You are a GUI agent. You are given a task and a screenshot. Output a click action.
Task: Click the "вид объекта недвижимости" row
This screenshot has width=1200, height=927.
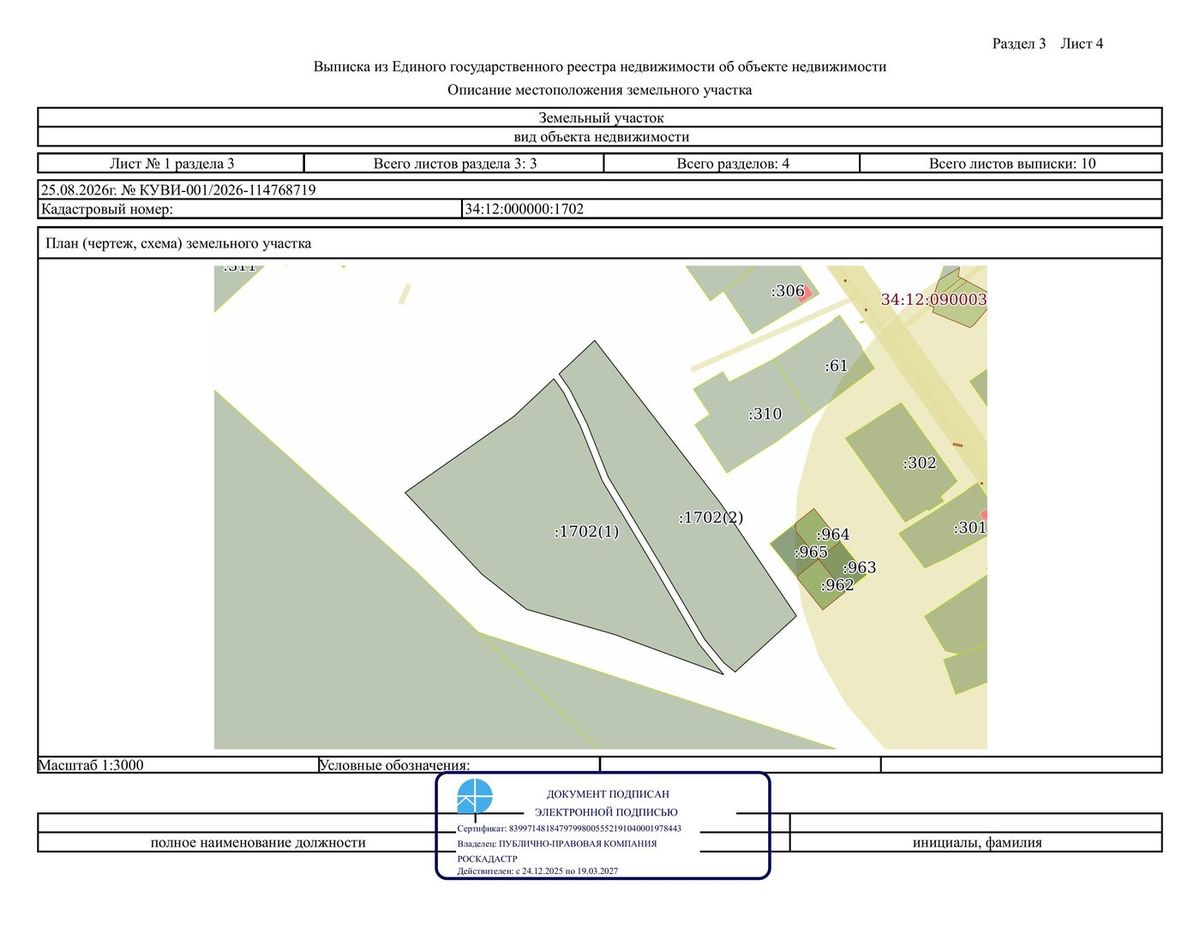(x=600, y=137)
